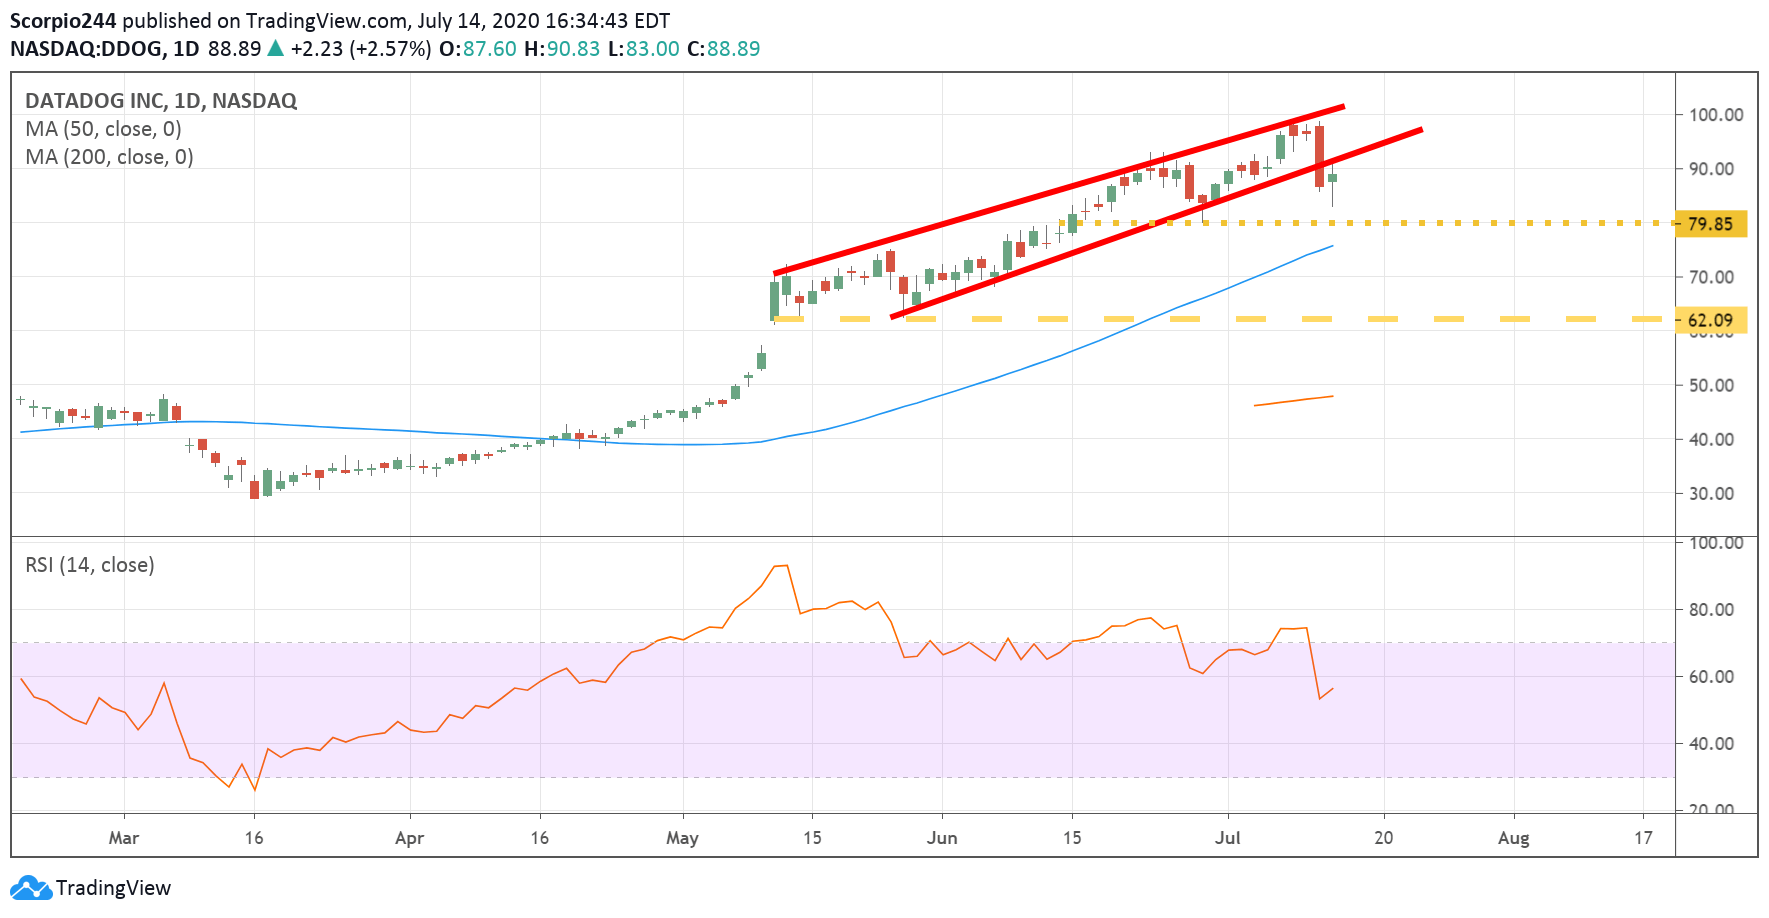Screen dimensions: 1769x918
Task: Click the Apr date label on time axis
Action: pyautogui.click(x=410, y=838)
